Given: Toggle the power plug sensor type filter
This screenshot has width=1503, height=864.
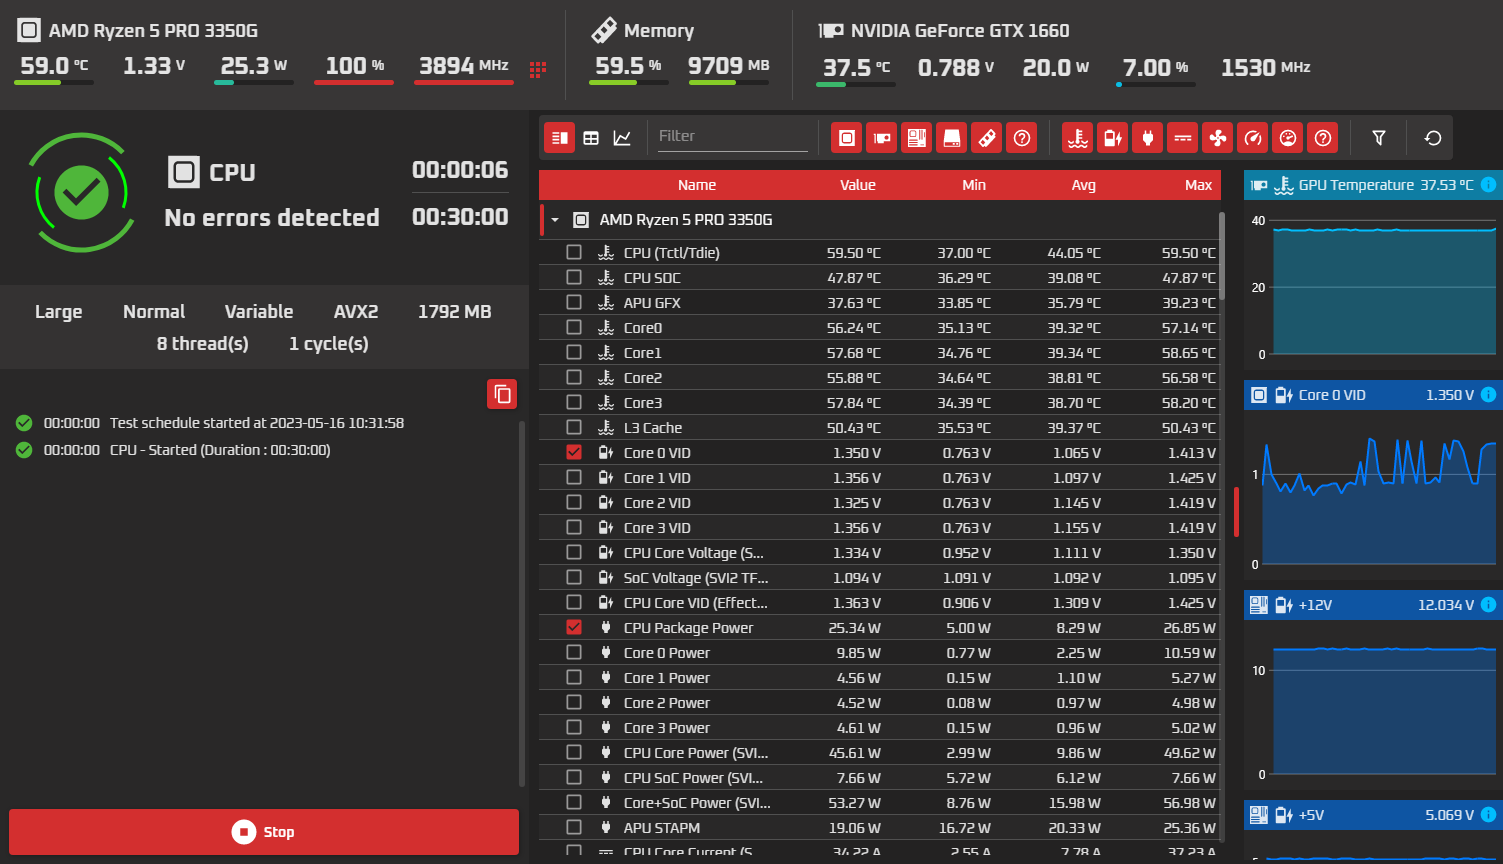Looking at the screenshot, I should pos(1147,138).
